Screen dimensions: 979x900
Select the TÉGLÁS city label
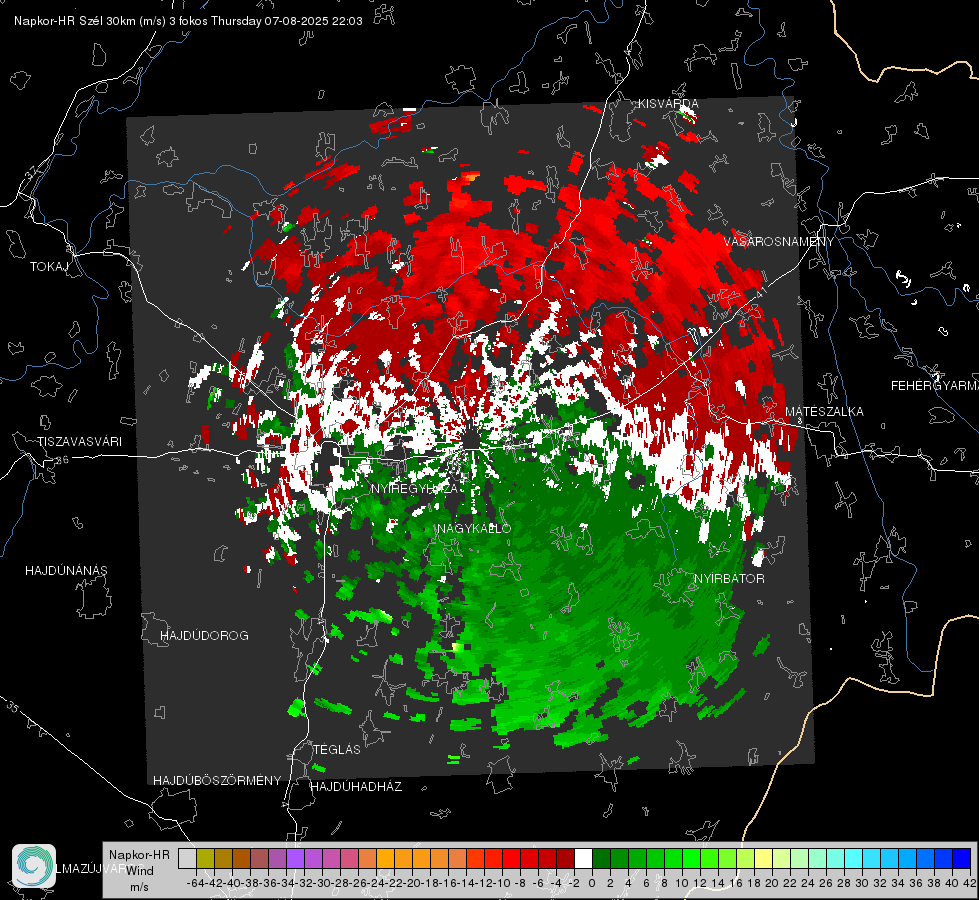(x=337, y=750)
